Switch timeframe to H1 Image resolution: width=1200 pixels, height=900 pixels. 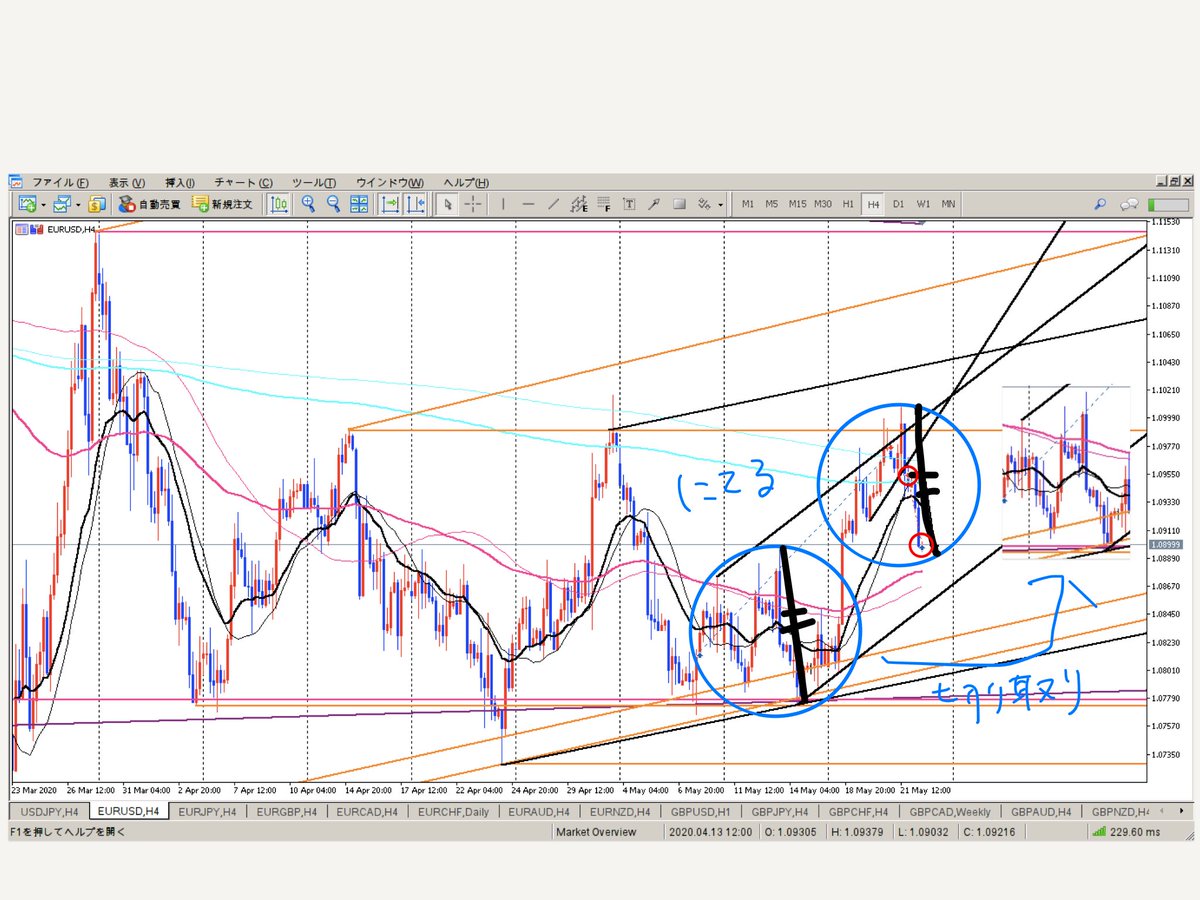coord(848,204)
